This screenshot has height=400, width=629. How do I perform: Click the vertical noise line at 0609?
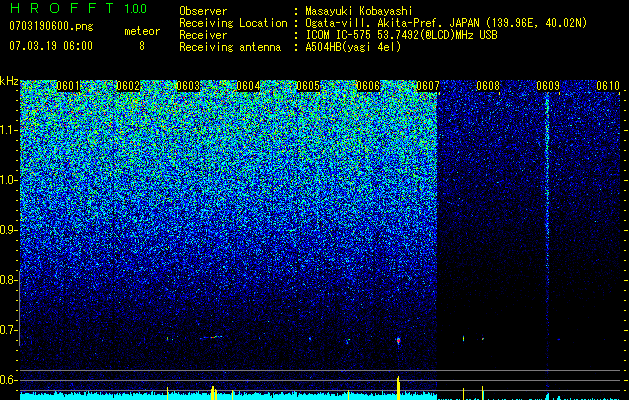click(547, 241)
